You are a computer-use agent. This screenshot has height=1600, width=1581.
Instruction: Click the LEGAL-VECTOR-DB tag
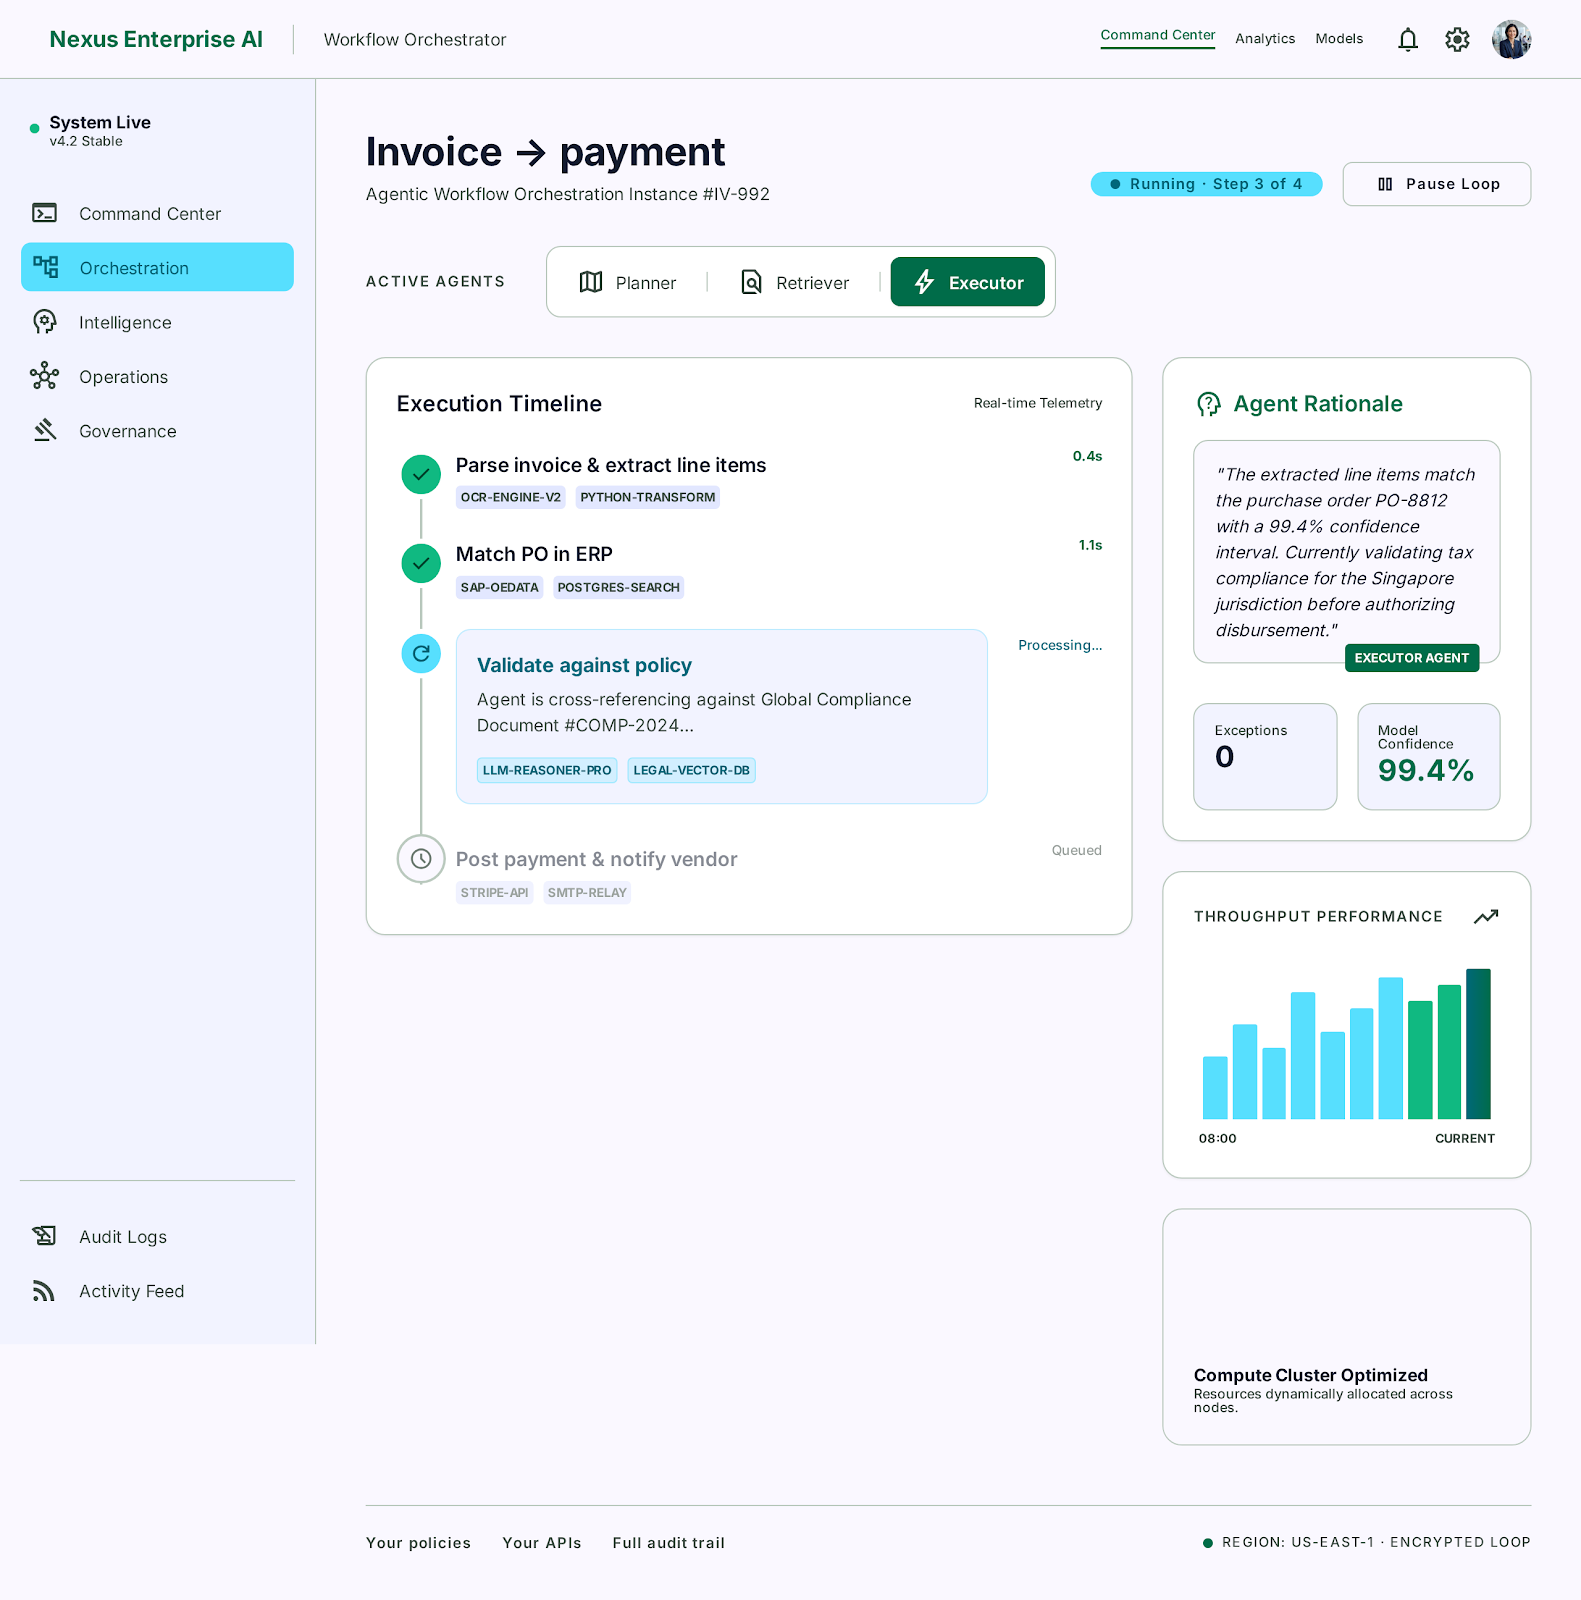click(691, 770)
